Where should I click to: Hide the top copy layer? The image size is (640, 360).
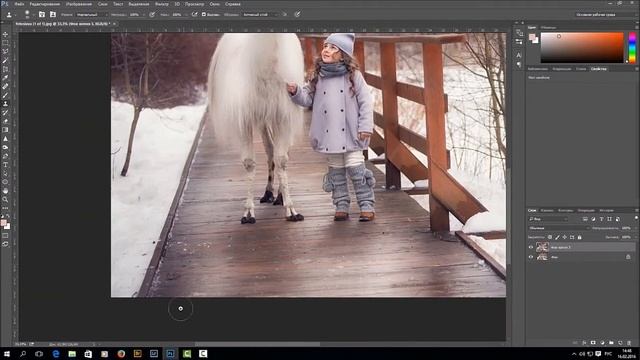pyautogui.click(x=531, y=247)
